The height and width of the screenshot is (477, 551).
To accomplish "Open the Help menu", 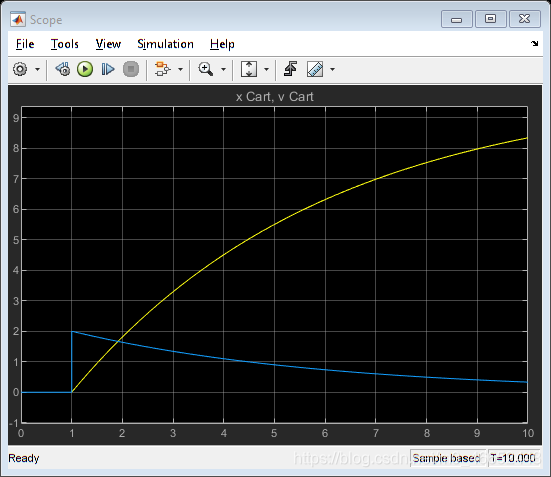I will tap(222, 44).
